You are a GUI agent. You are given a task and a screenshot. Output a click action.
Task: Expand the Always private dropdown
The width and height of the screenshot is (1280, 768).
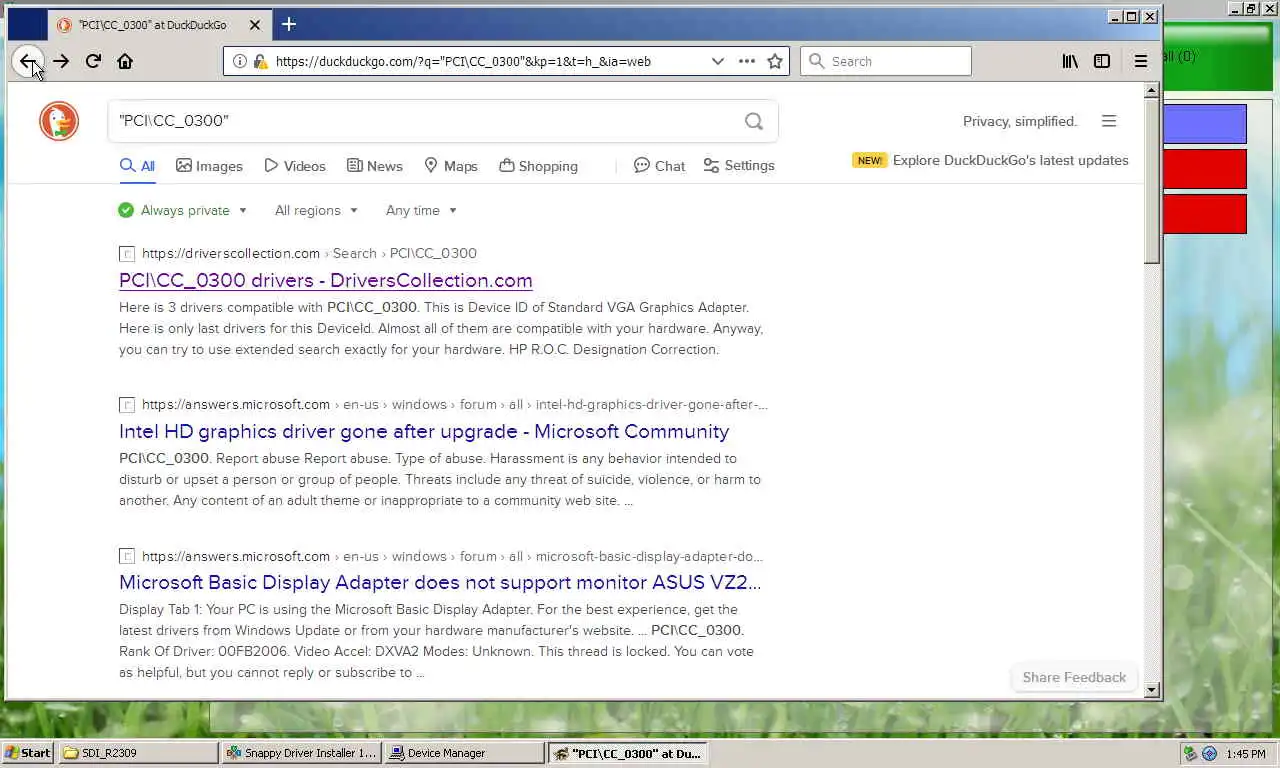coord(182,210)
